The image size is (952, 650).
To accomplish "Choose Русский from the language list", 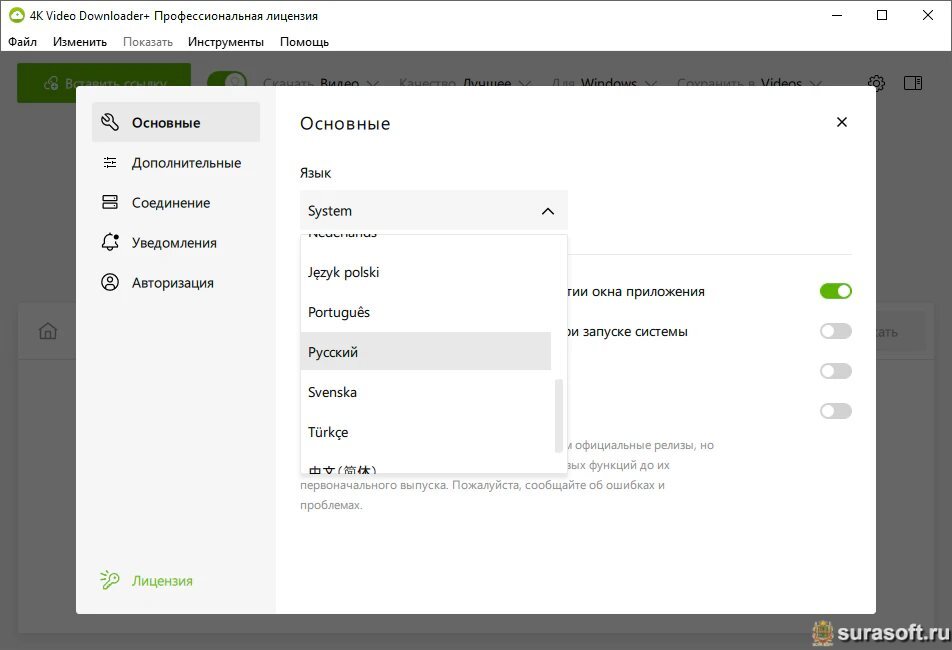I will coord(425,352).
